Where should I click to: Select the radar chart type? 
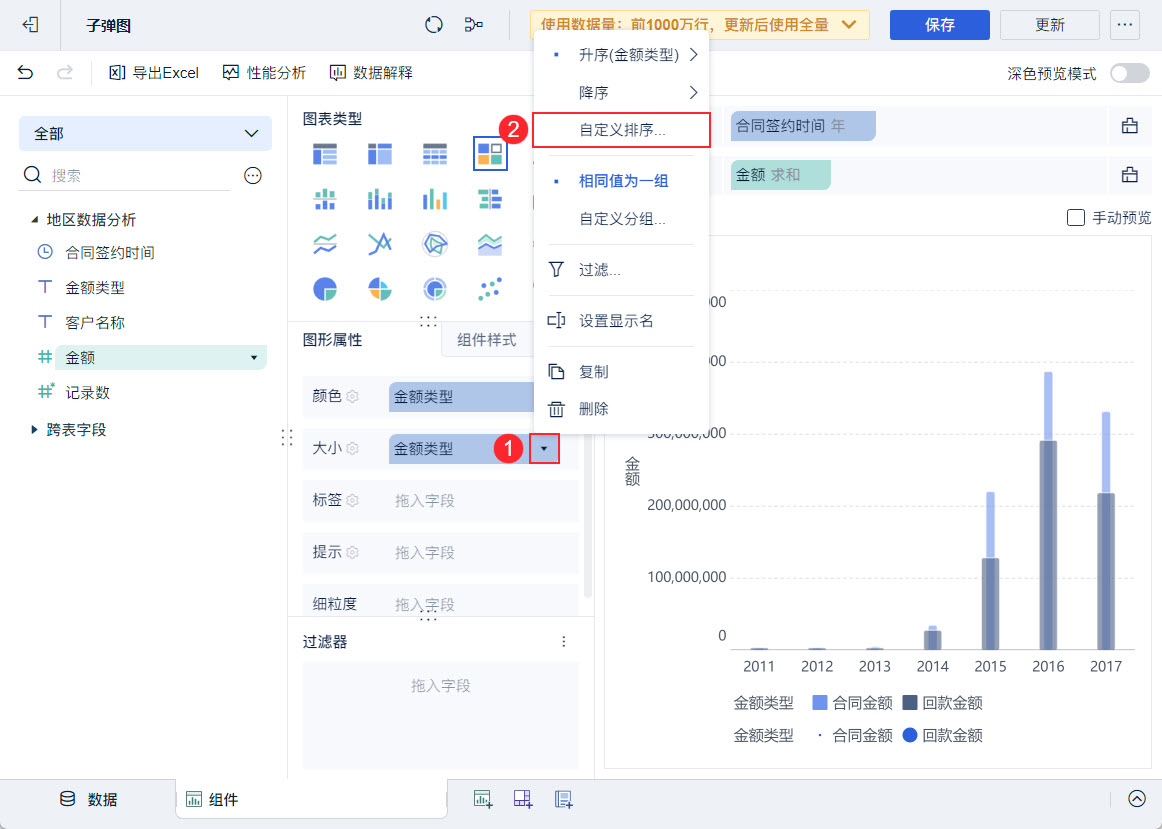[x=434, y=244]
